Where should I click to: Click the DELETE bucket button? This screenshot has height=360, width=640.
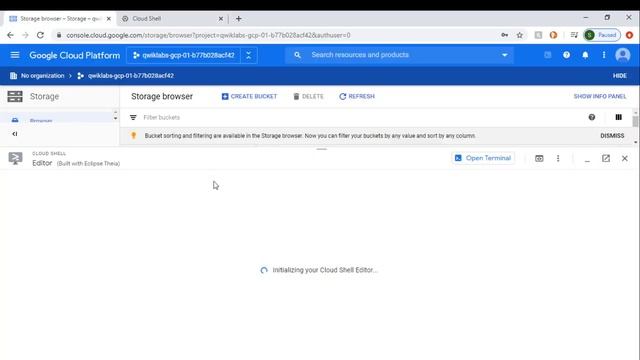308,96
